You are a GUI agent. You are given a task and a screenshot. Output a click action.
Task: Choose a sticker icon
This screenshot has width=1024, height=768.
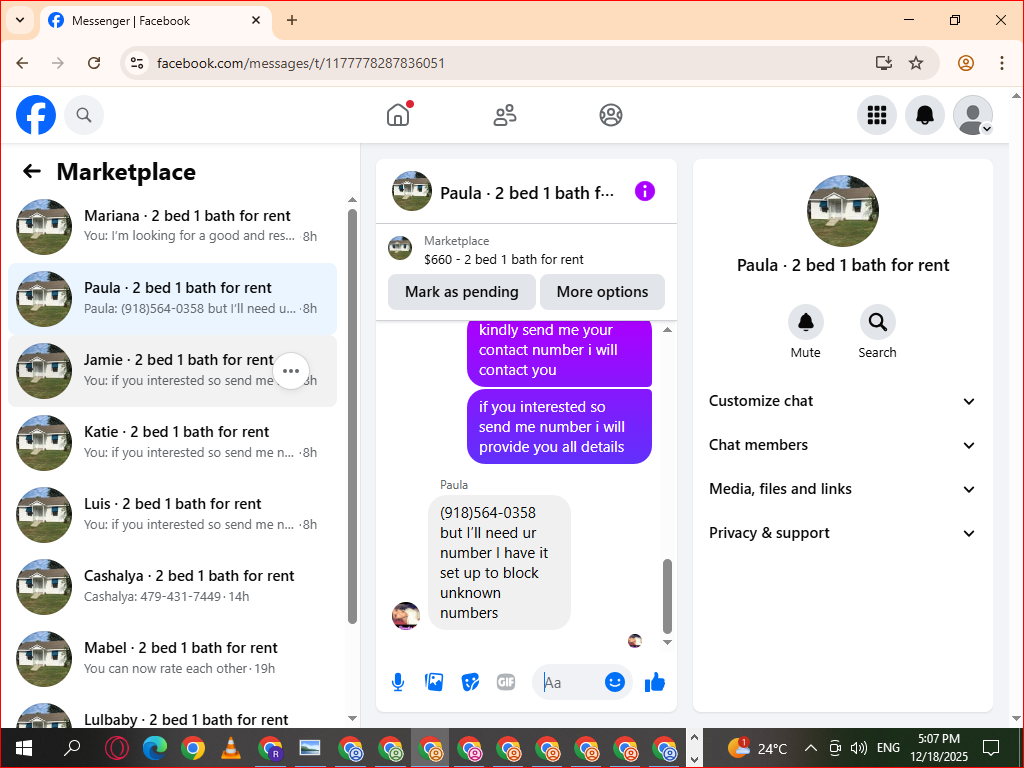(470, 682)
